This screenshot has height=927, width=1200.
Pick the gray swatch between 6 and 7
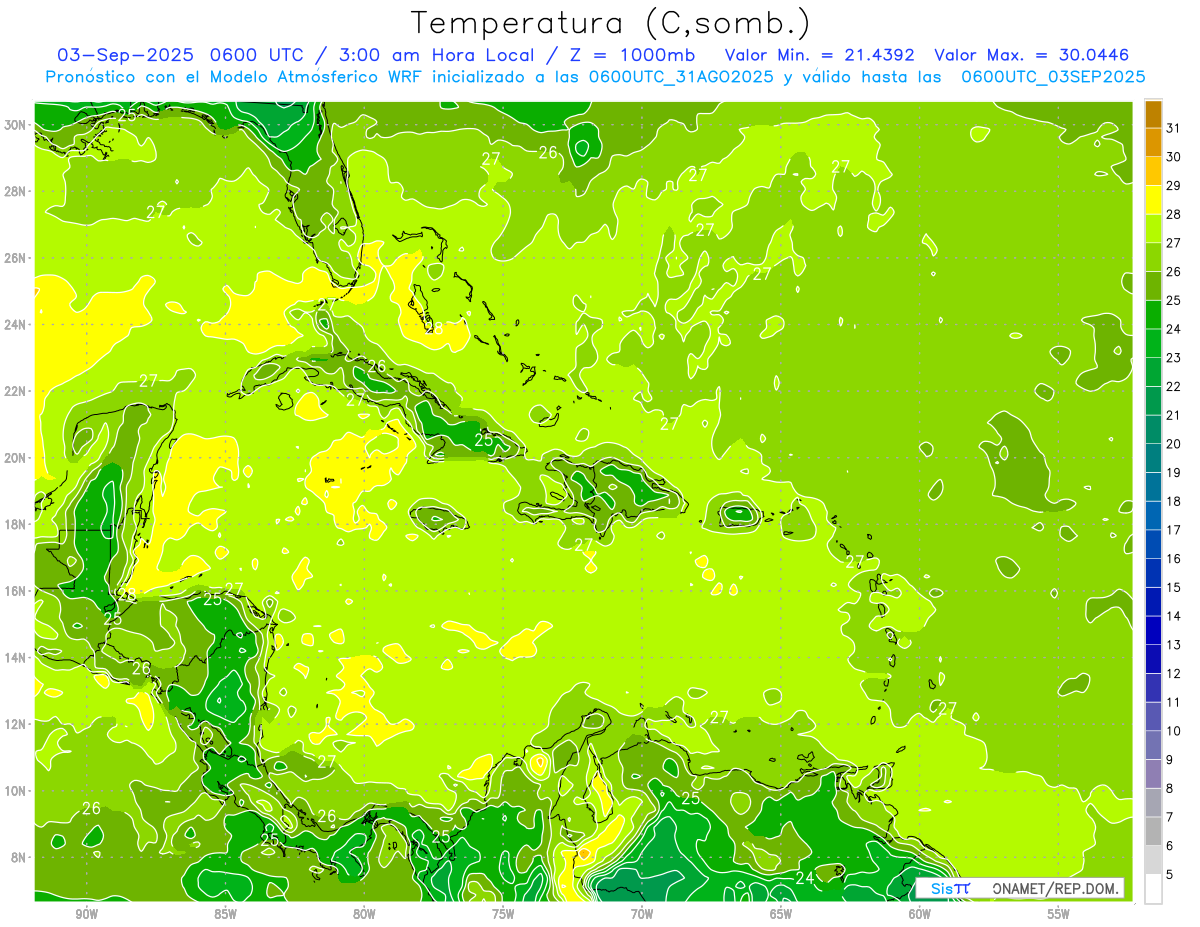click(x=1153, y=831)
